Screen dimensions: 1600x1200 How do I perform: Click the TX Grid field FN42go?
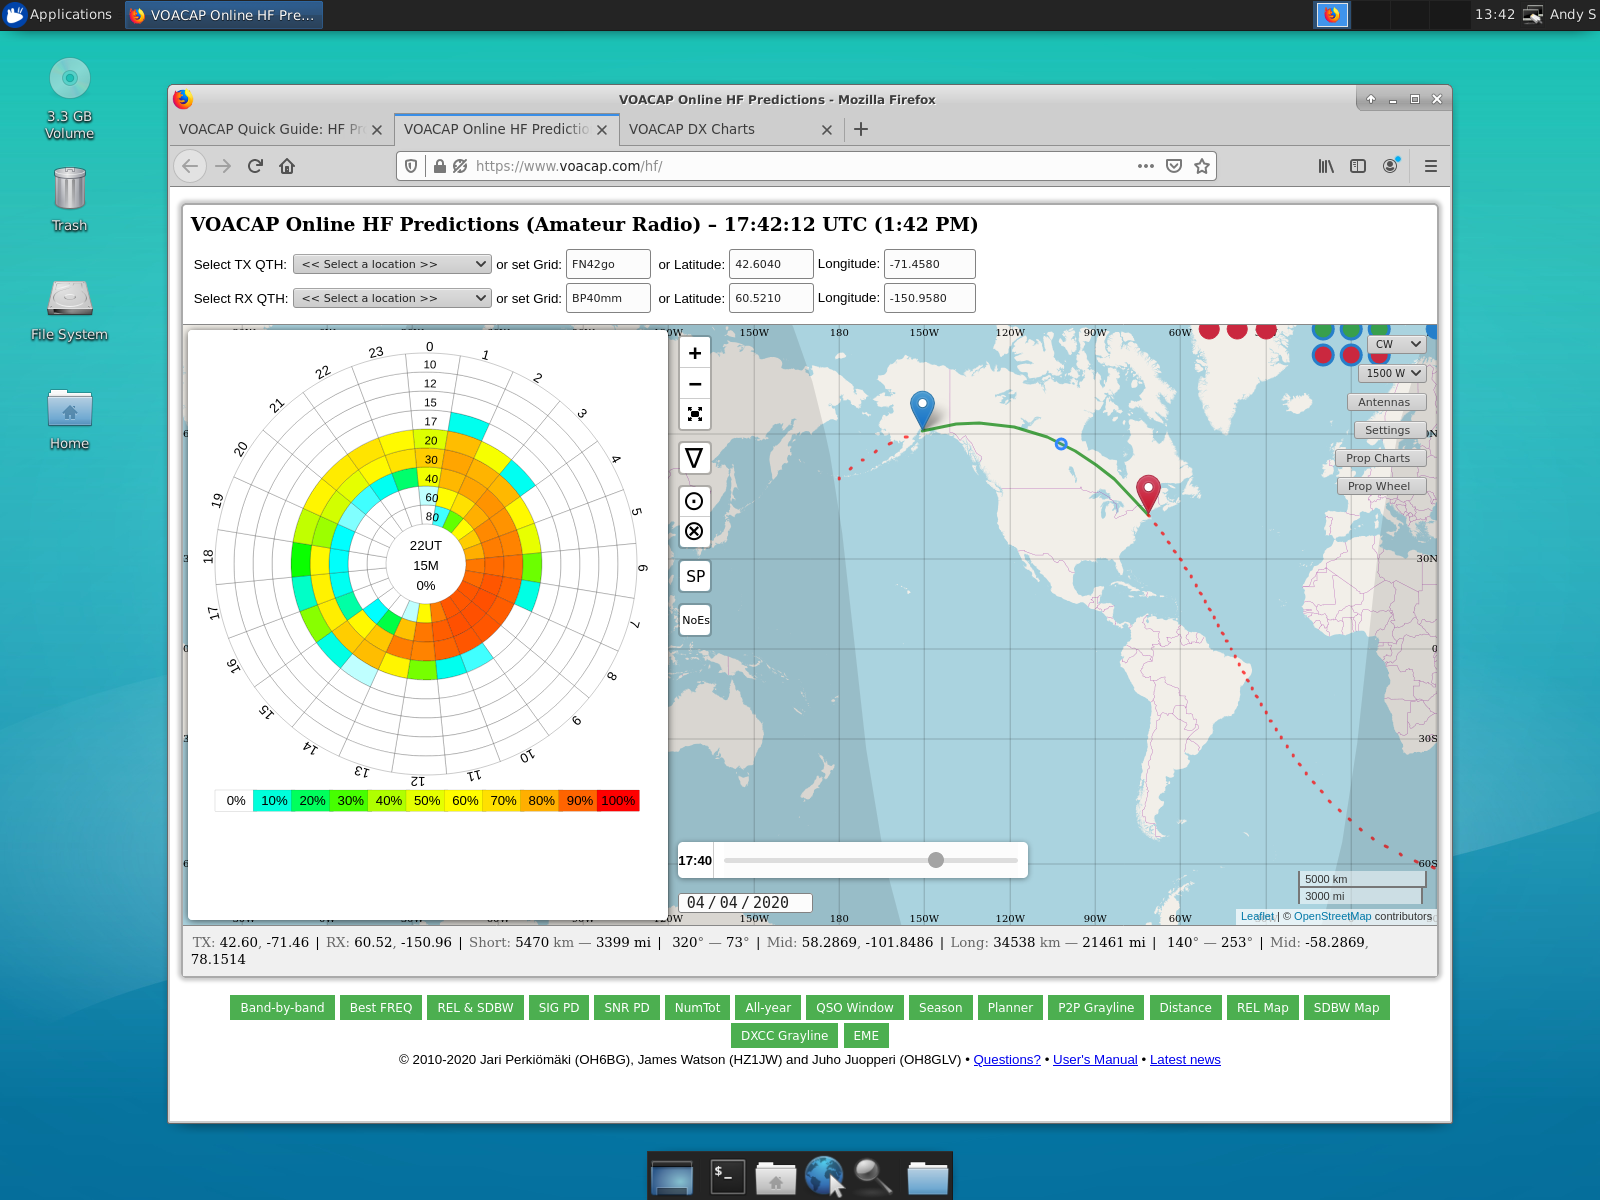(x=608, y=264)
